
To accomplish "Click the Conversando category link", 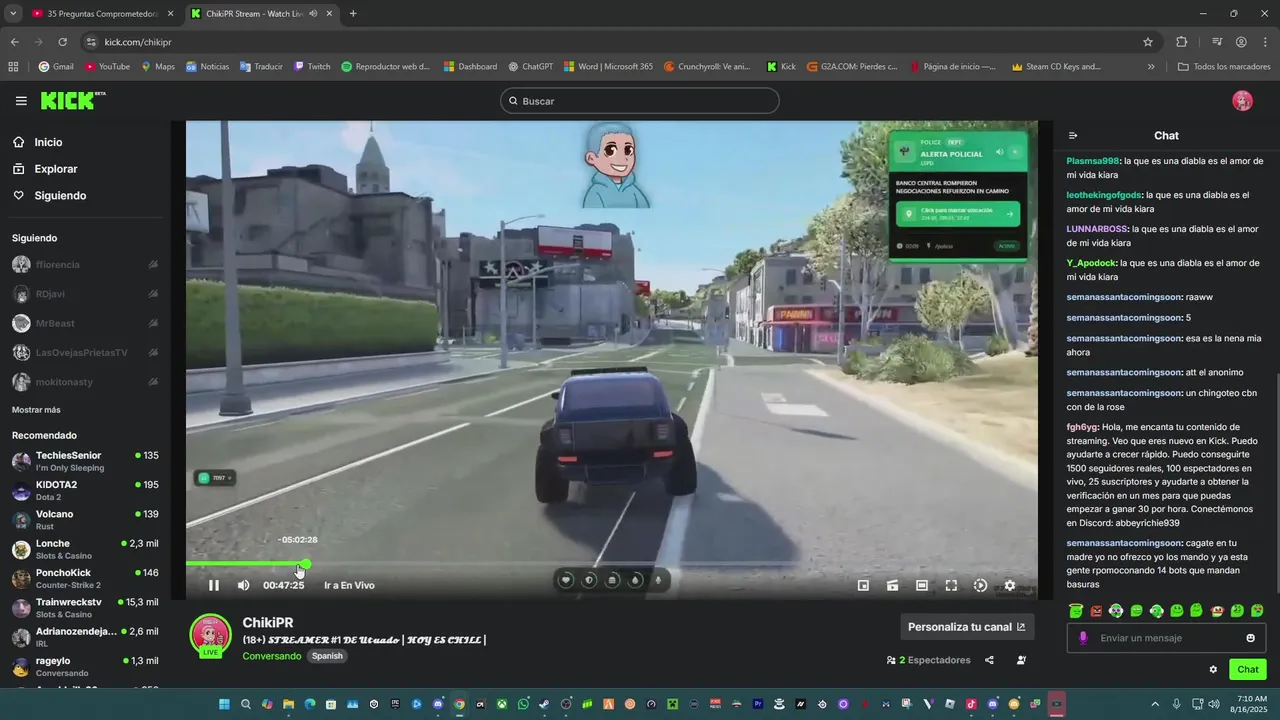I will (x=271, y=656).
